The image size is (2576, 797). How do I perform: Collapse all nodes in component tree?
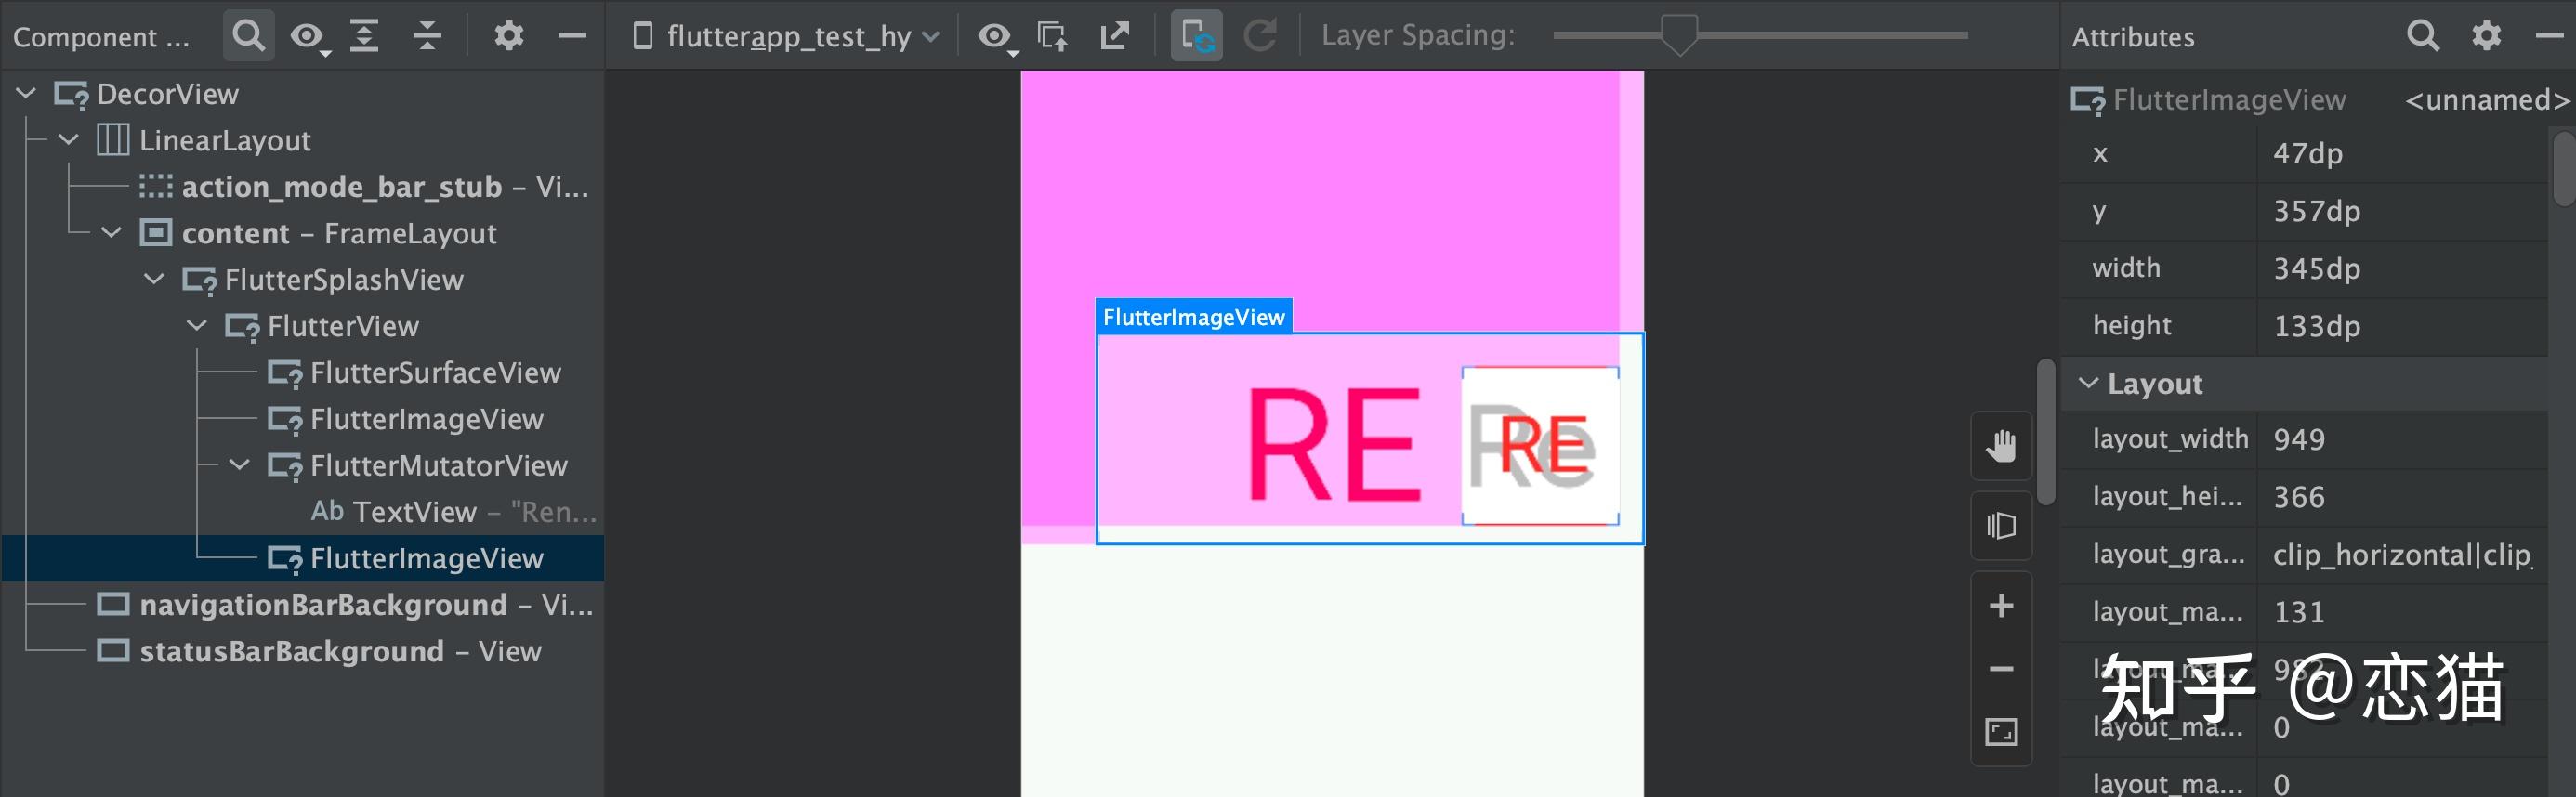coord(428,36)
